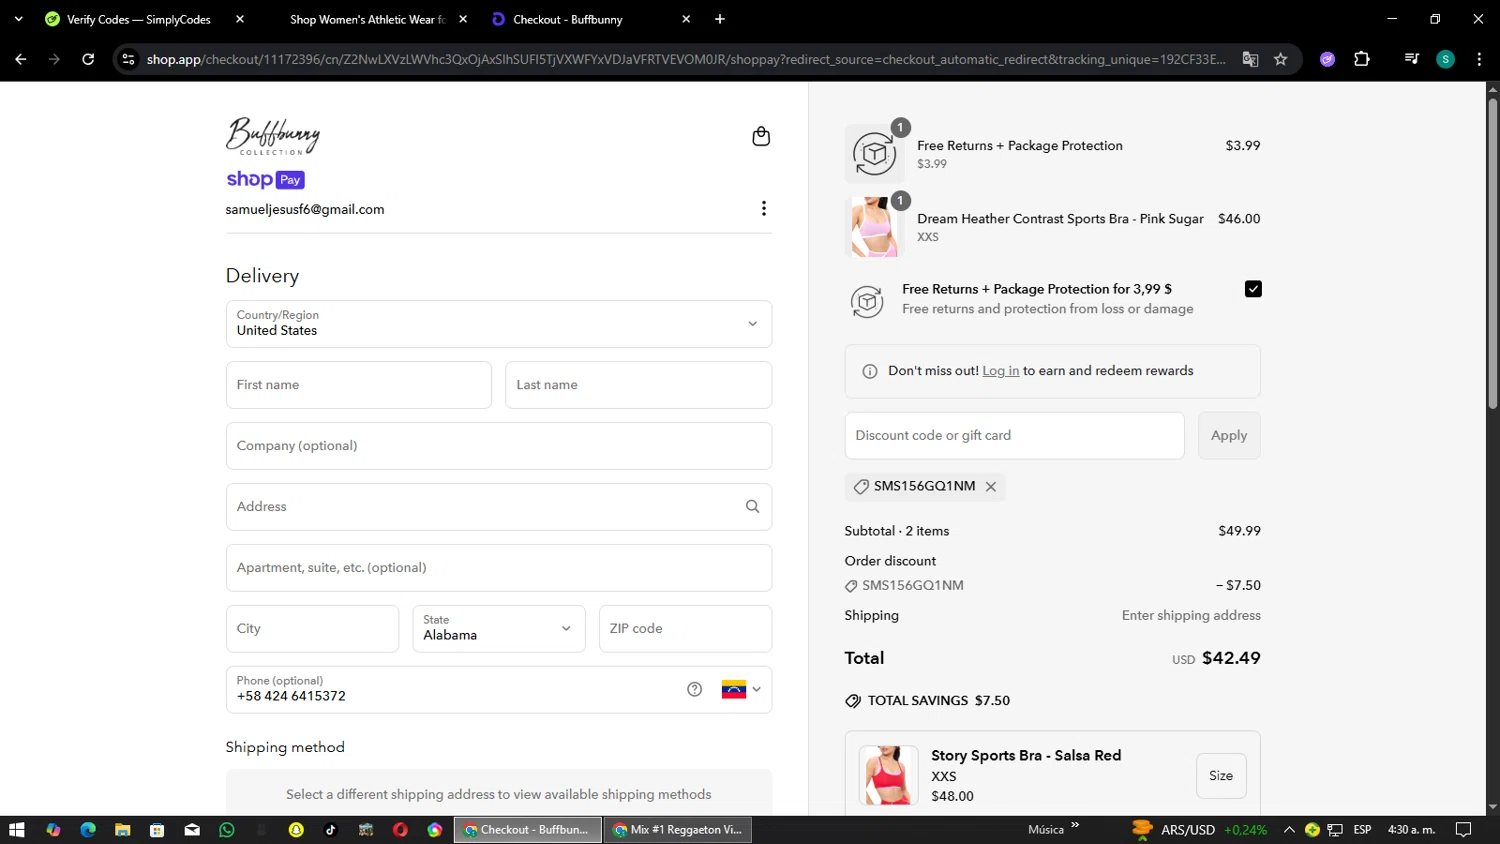Bookmark this page with the star icon
The width and height of the screenshot is (1500, 844).
(1280, 59)
